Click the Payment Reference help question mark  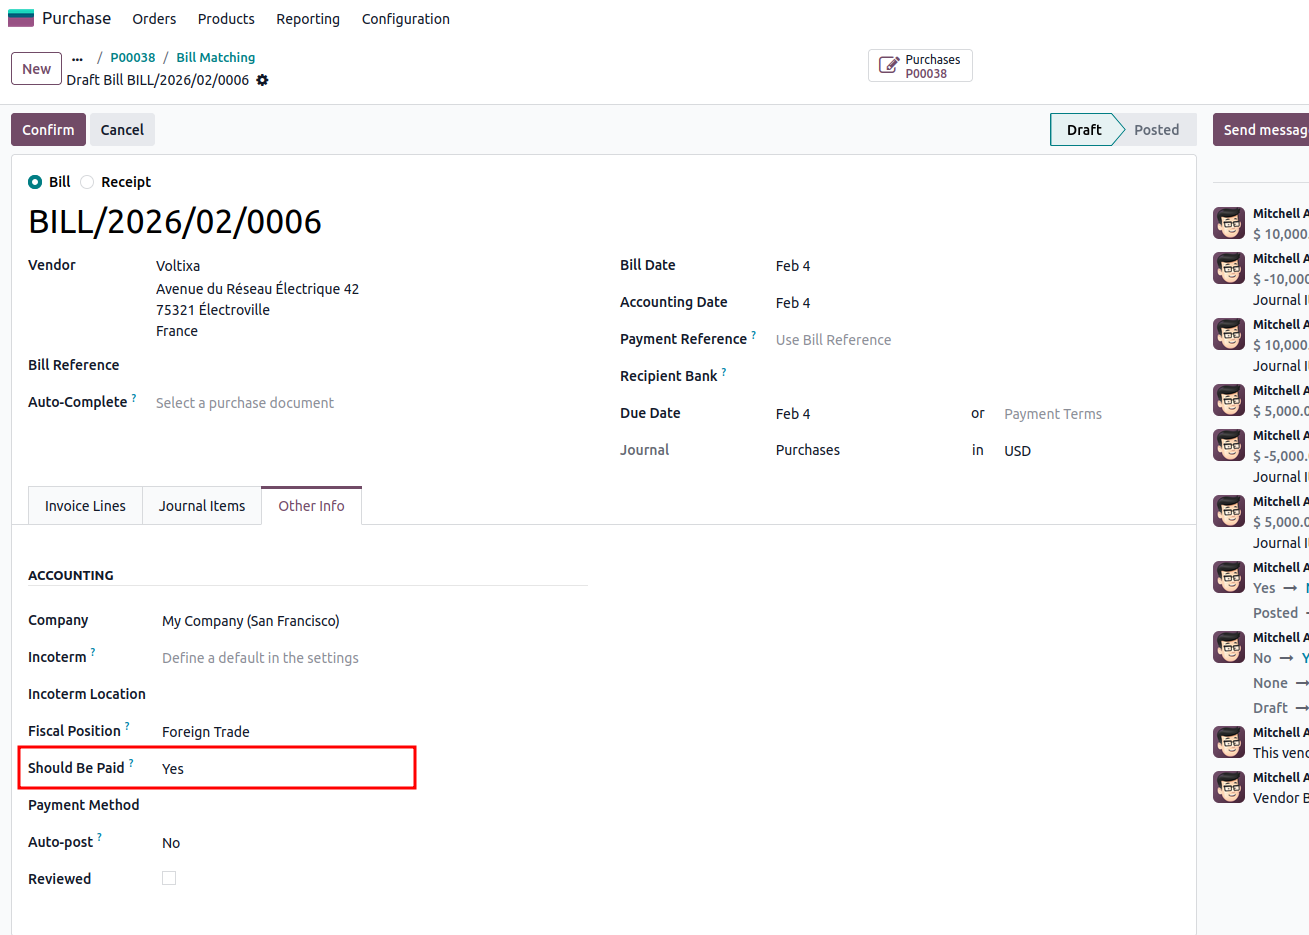(753, 335)
